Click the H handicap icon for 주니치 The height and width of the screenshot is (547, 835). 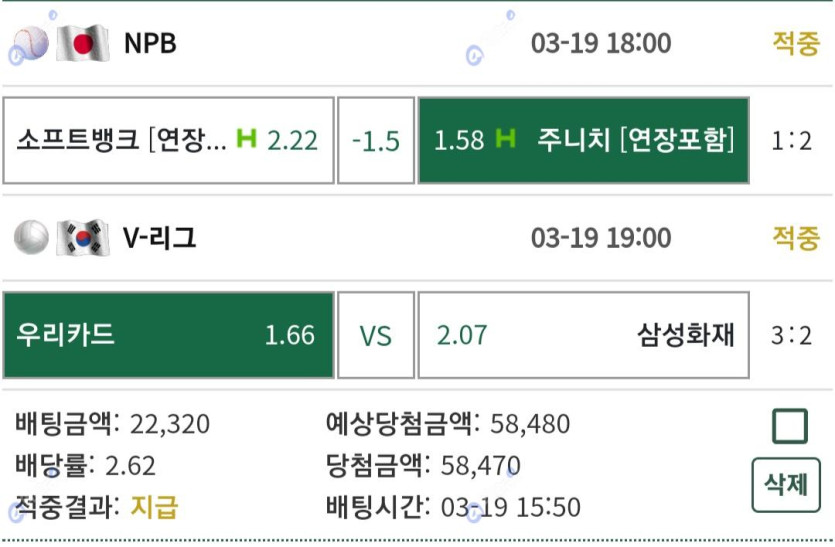506,140
